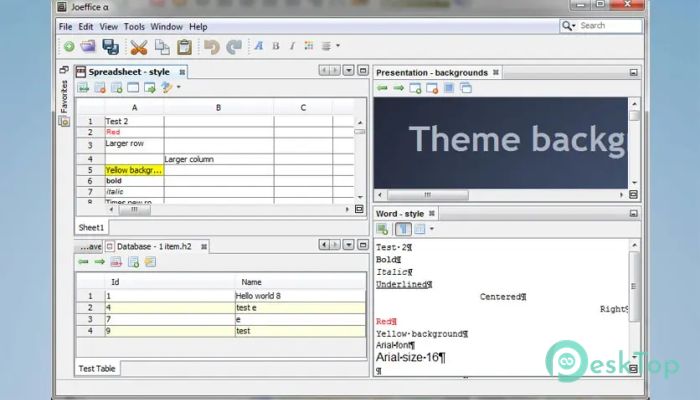Open the Window menu
Screen dimensions: 700x400
[167, 27]
